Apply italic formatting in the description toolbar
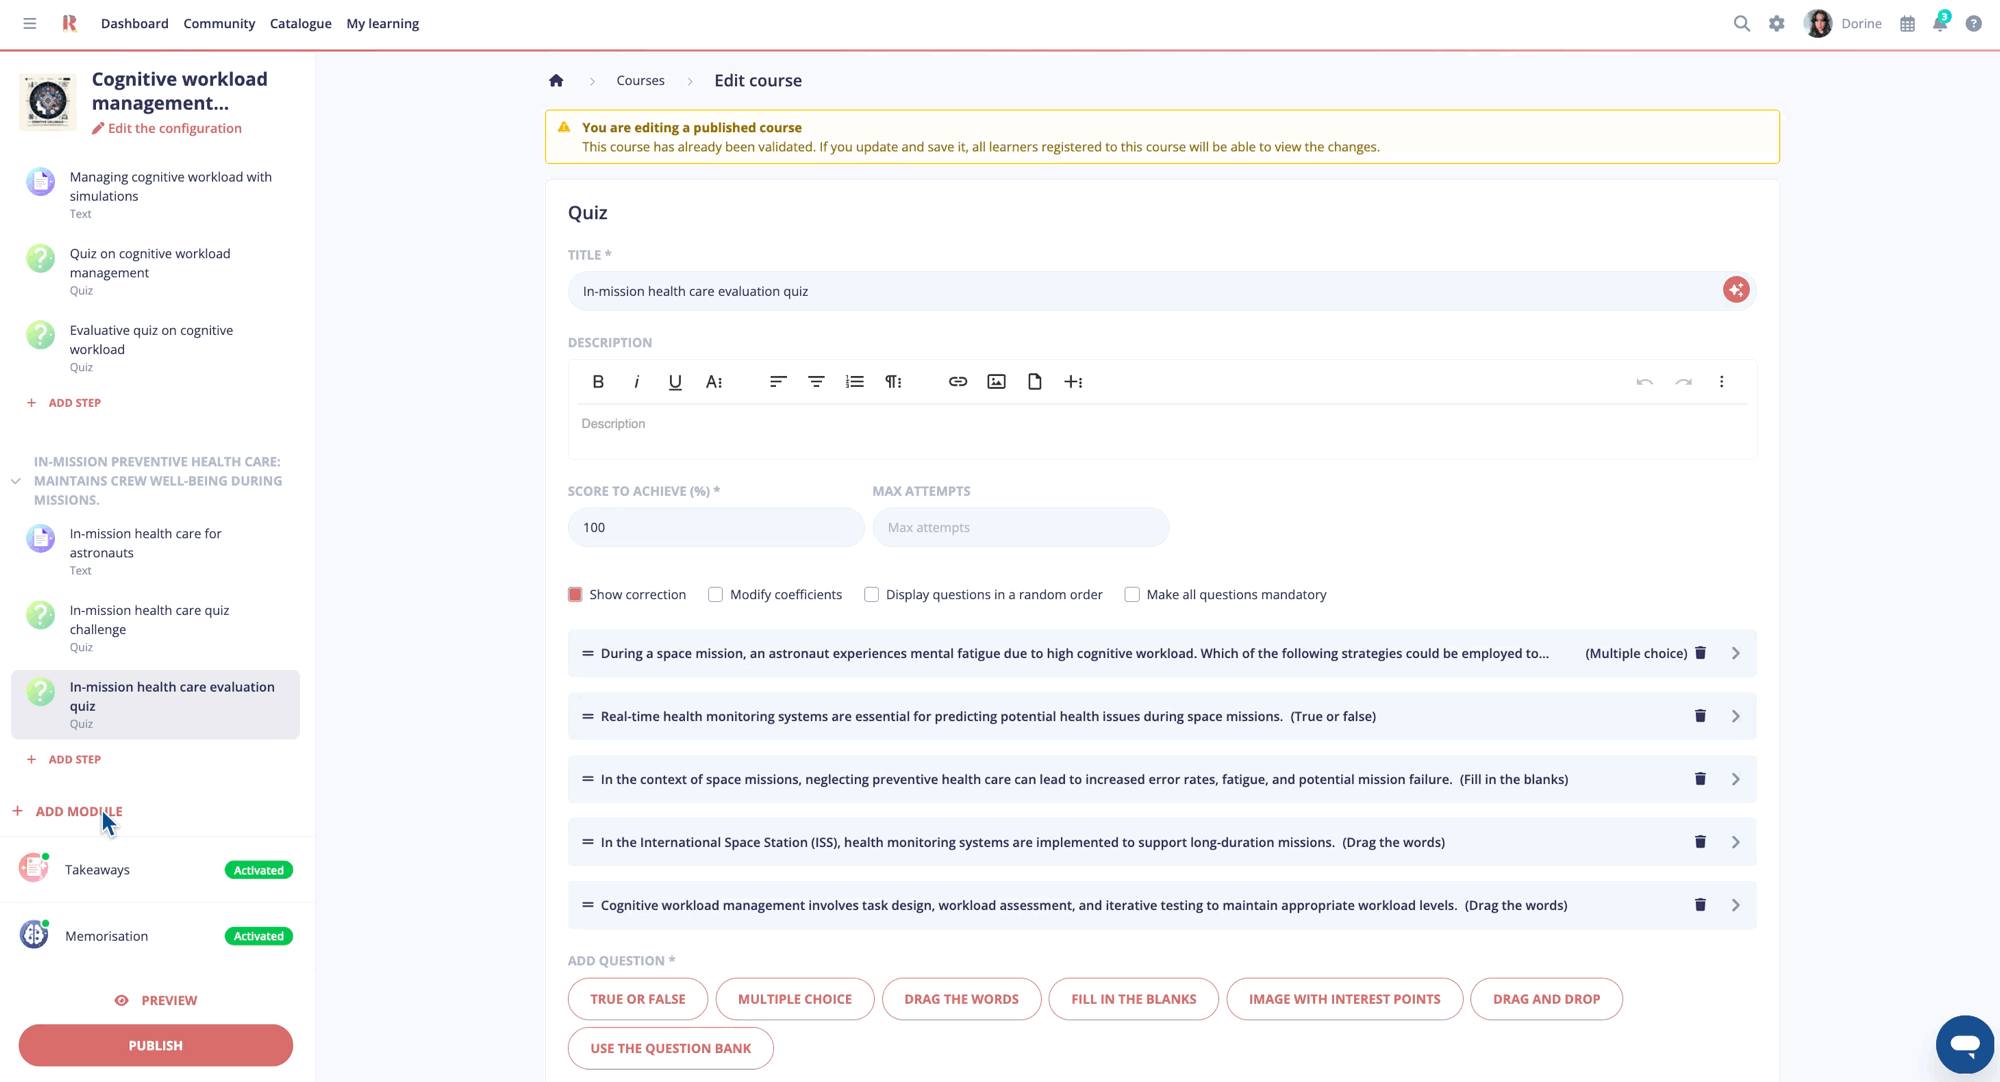This screenshot has height=1082, width=2000. point(637,381)
